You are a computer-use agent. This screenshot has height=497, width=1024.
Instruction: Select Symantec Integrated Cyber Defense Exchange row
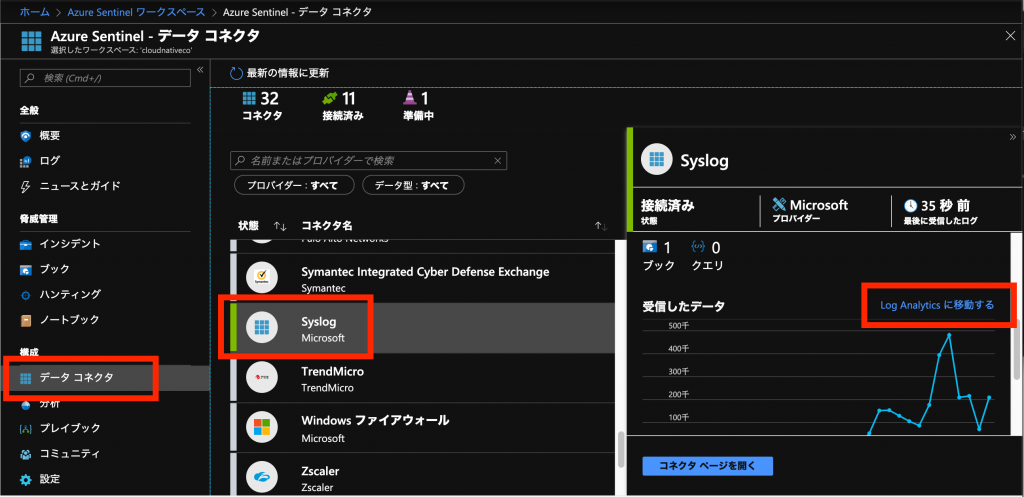tap(422, 279)
